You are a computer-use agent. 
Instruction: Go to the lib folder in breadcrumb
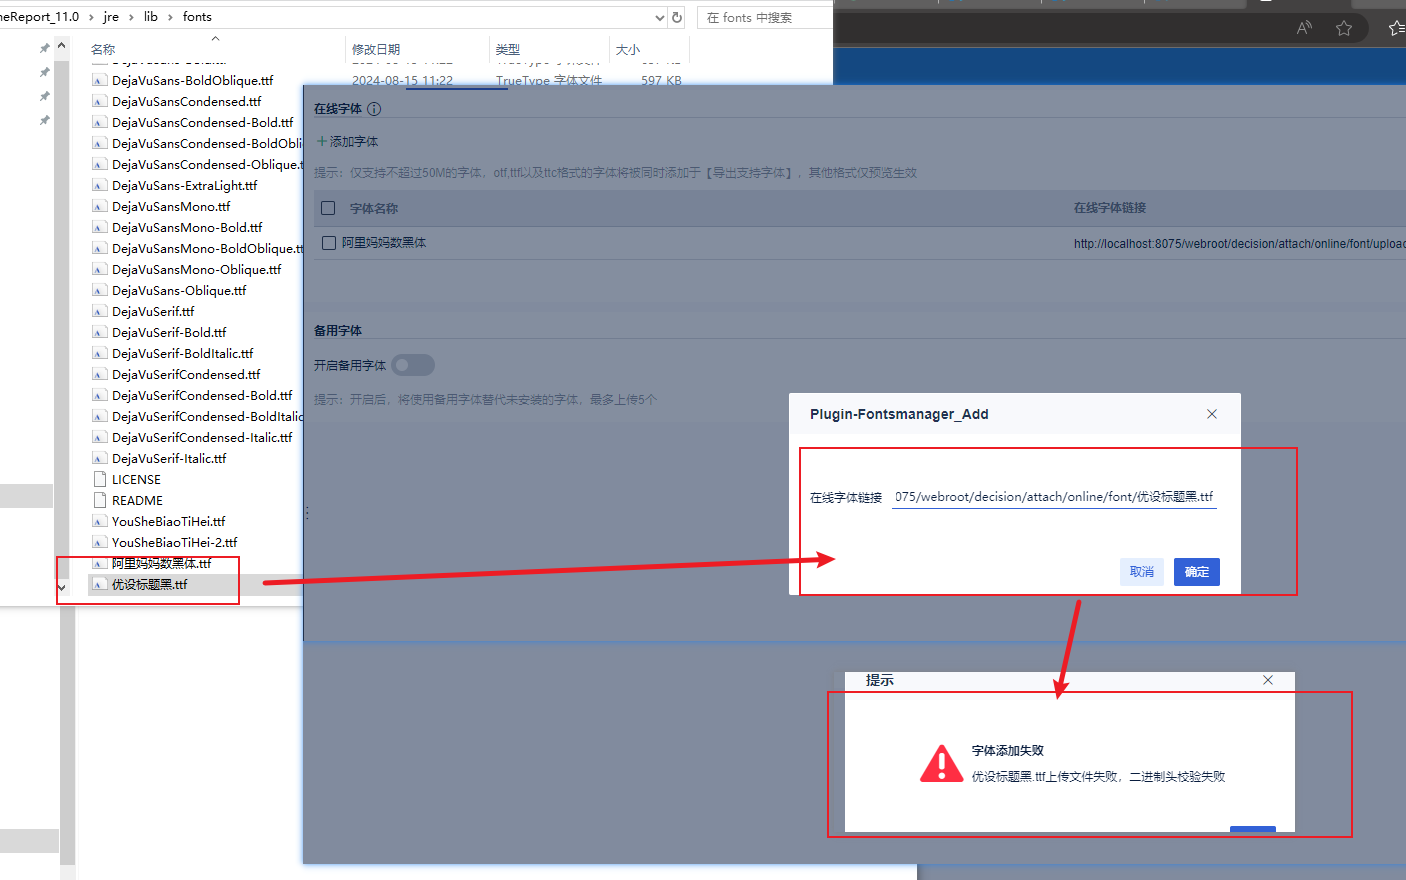tap(151, 17)
